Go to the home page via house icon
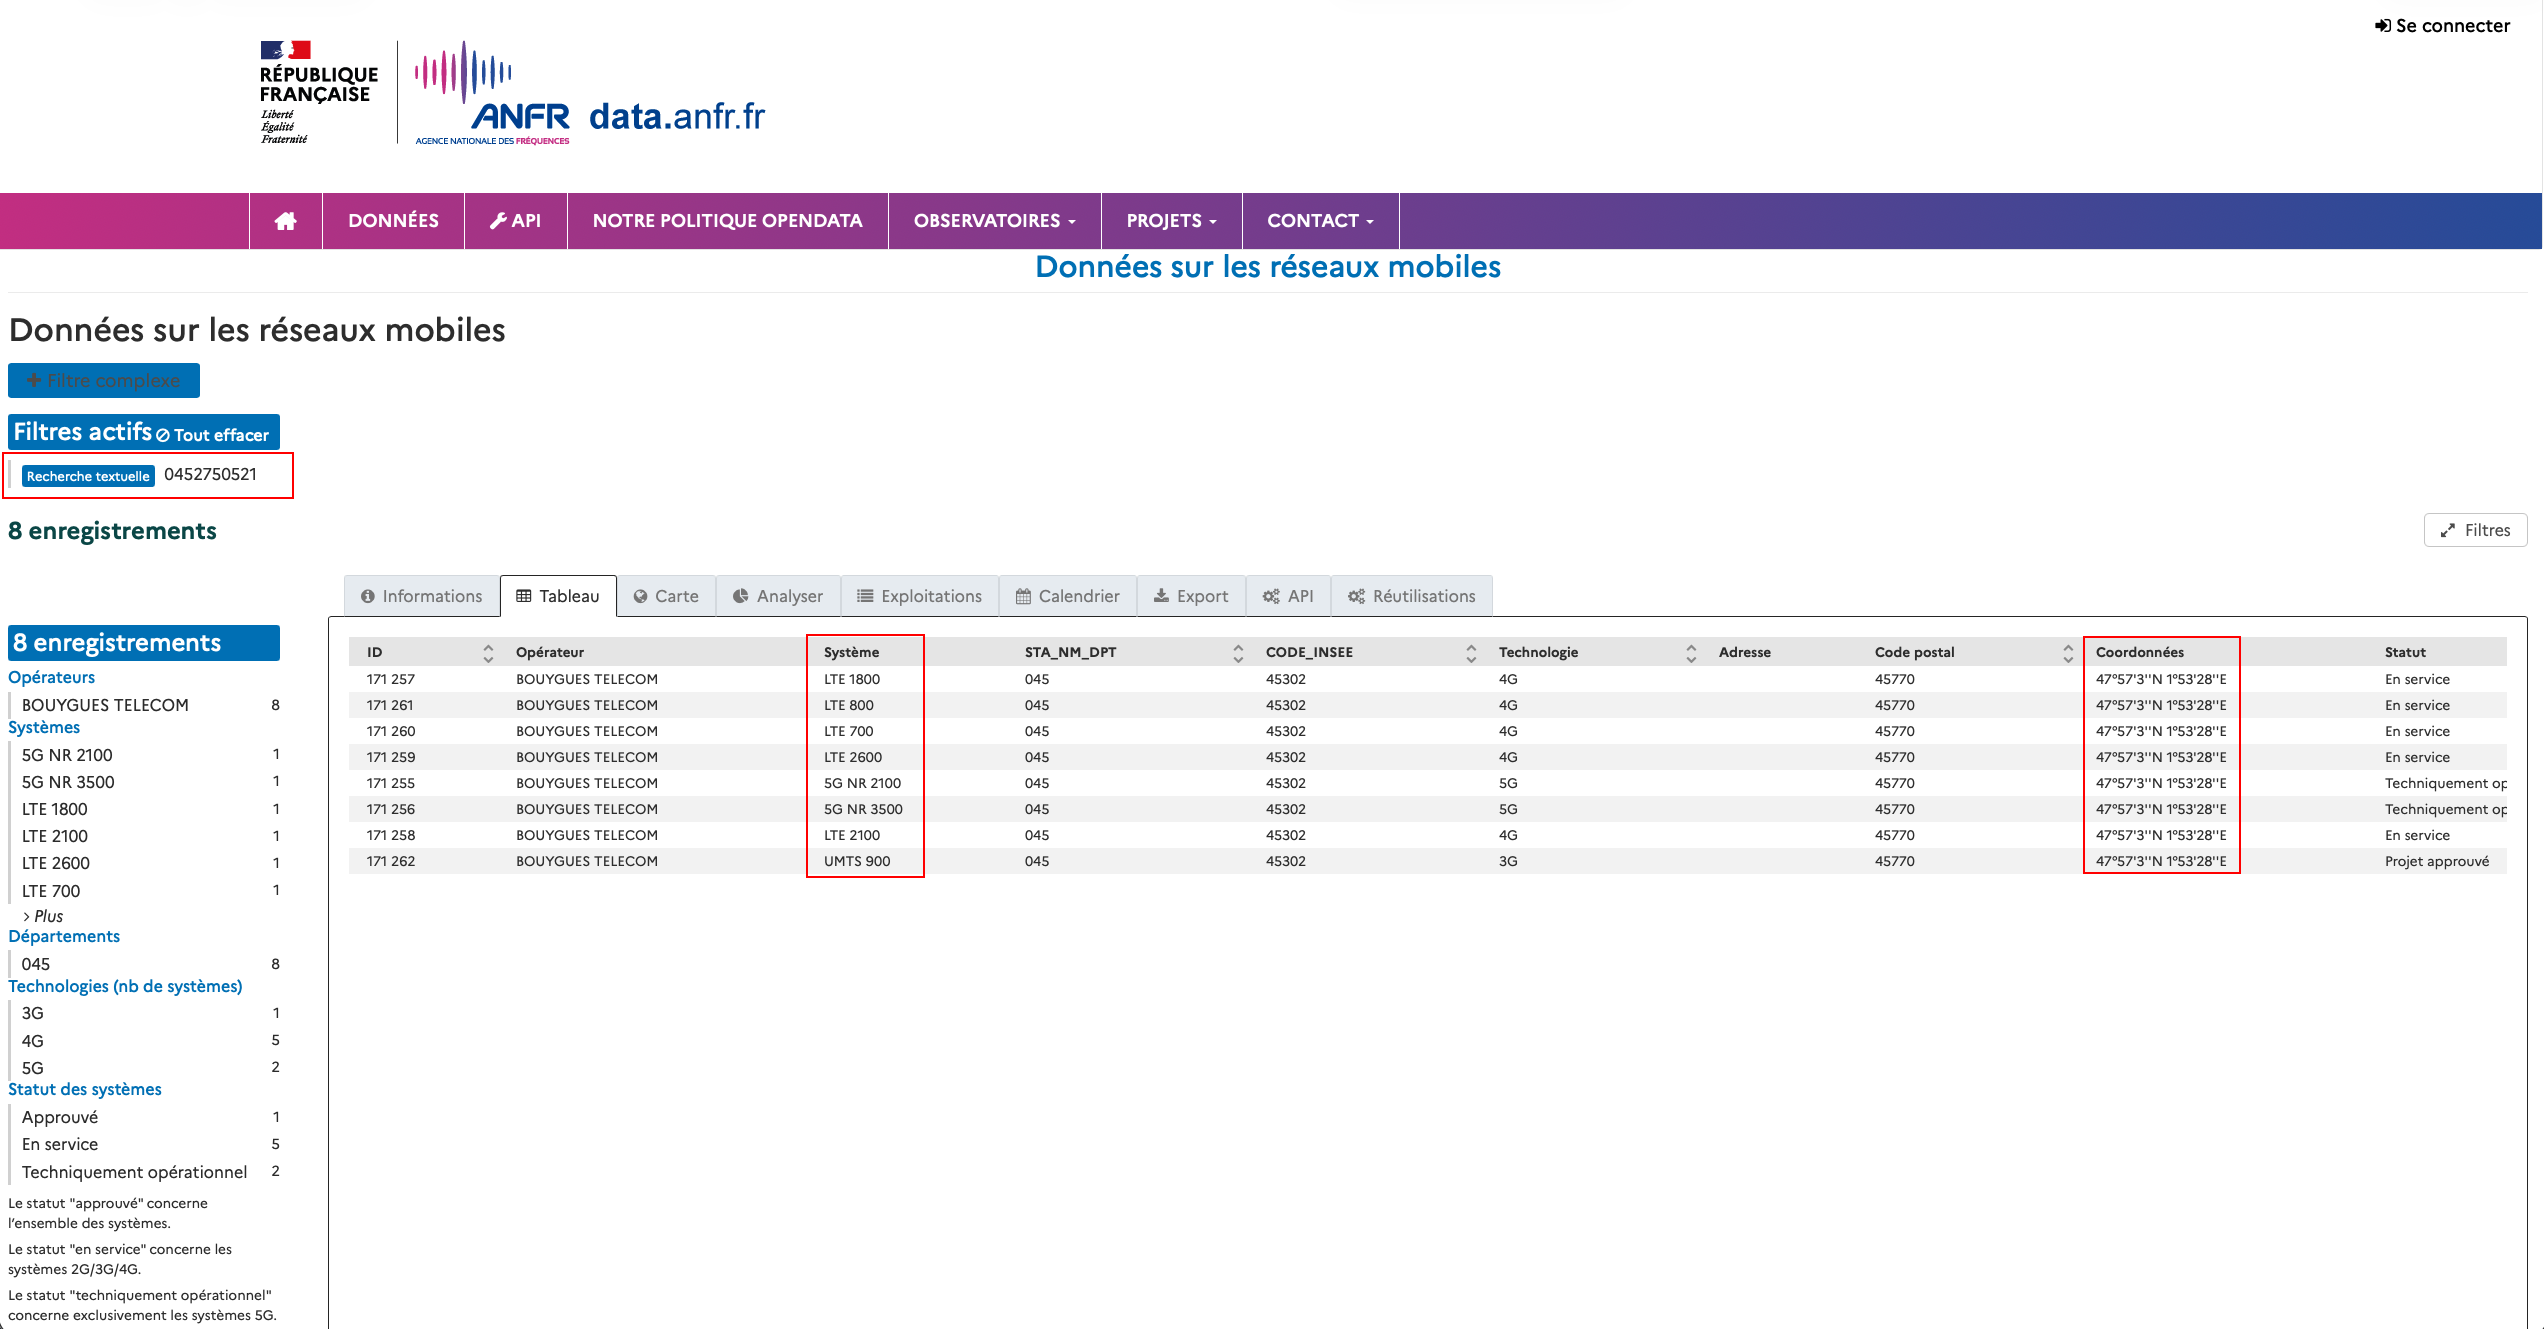 286,221
